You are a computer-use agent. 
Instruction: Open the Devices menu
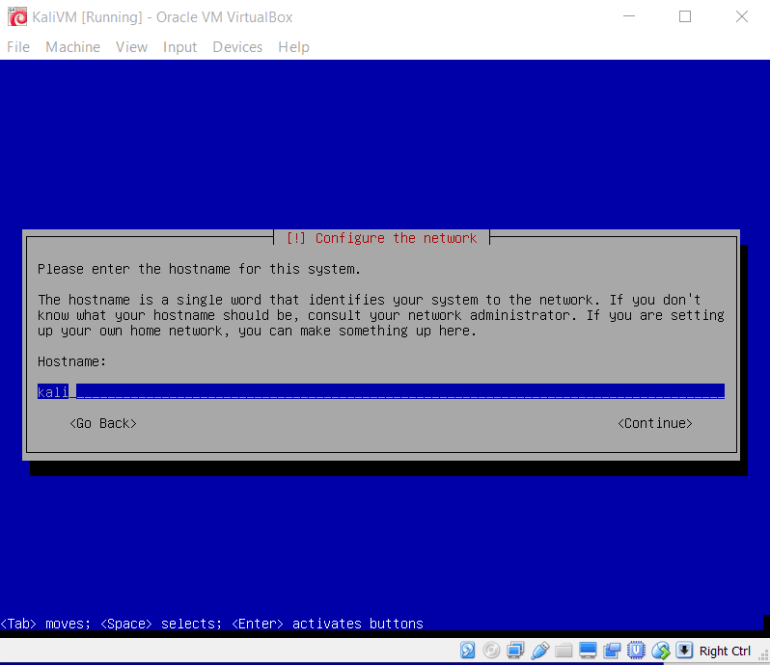coord(238,47)
